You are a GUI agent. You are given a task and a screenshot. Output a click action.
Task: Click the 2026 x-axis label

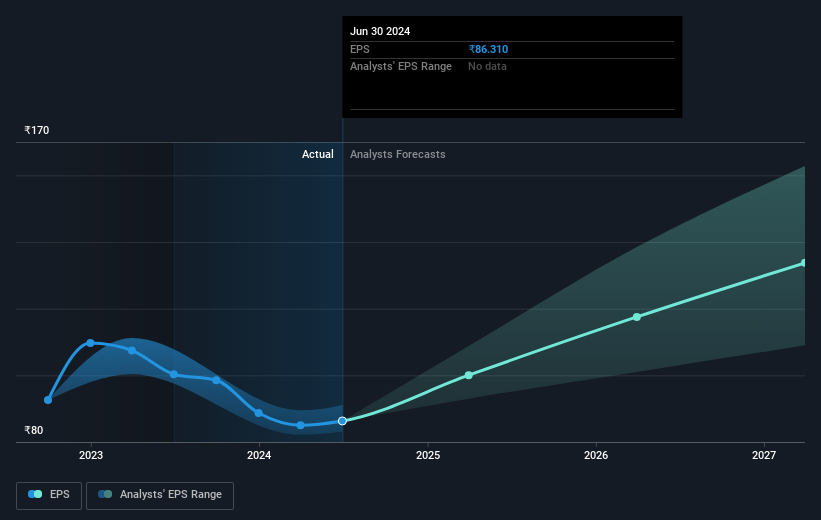tap(596, 456)
